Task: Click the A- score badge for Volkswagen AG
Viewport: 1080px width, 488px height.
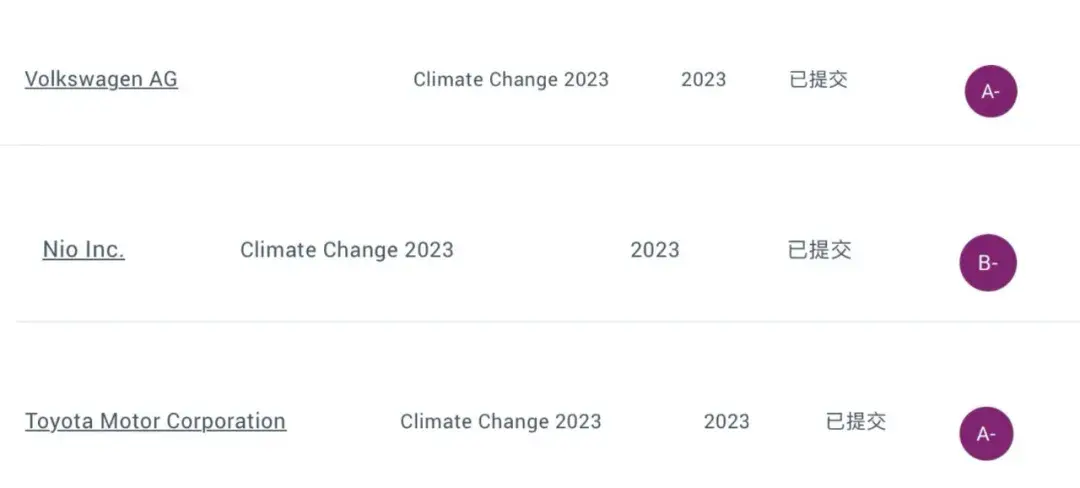Action: click(990, 92)
